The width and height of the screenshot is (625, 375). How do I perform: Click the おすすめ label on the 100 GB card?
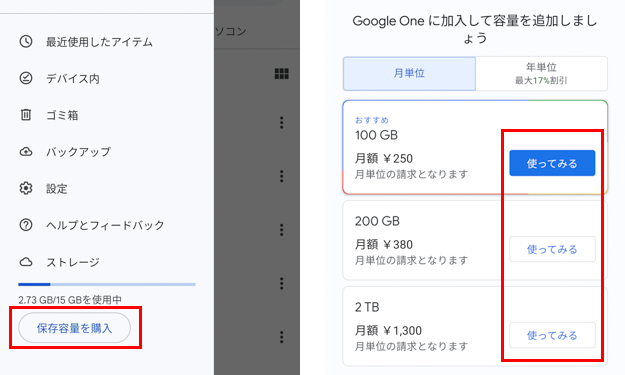[x=372, y=120]
